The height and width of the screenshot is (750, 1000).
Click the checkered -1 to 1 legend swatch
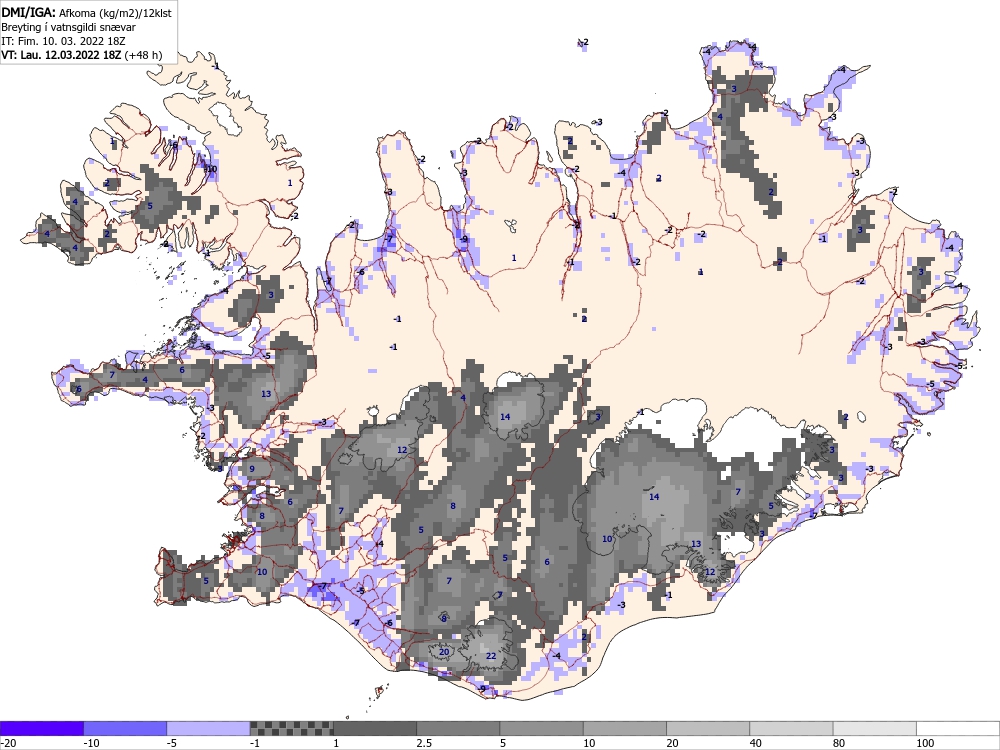pyautogui.click(x=291, y=728)
